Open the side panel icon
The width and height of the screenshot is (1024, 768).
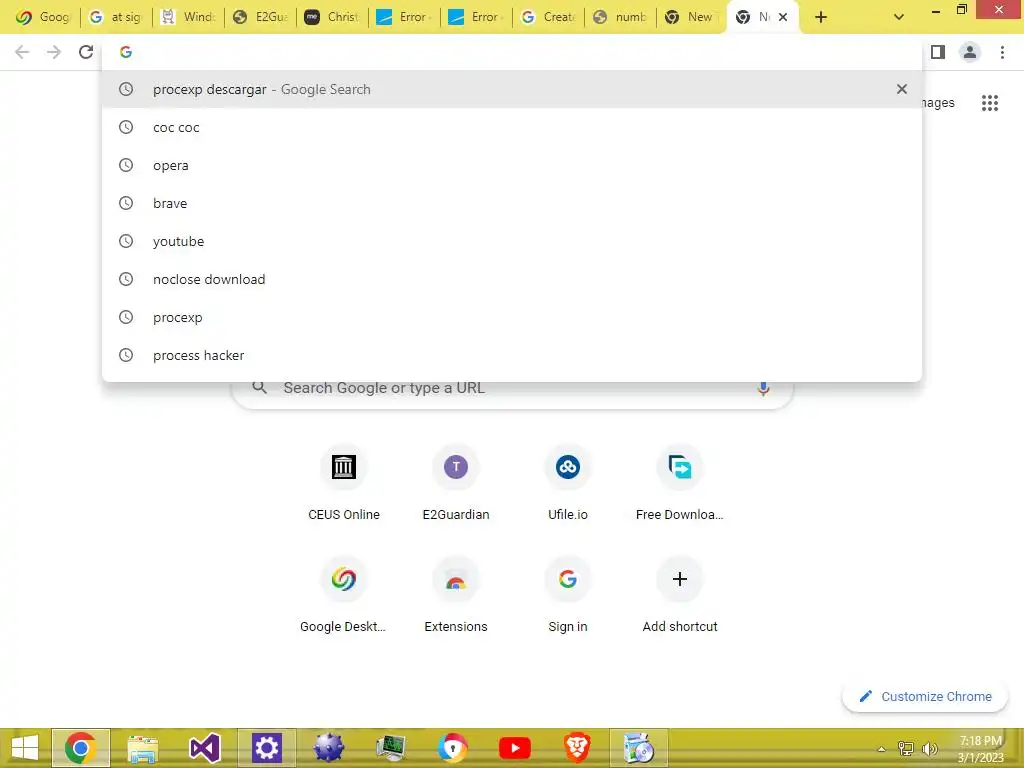[938, 52]
